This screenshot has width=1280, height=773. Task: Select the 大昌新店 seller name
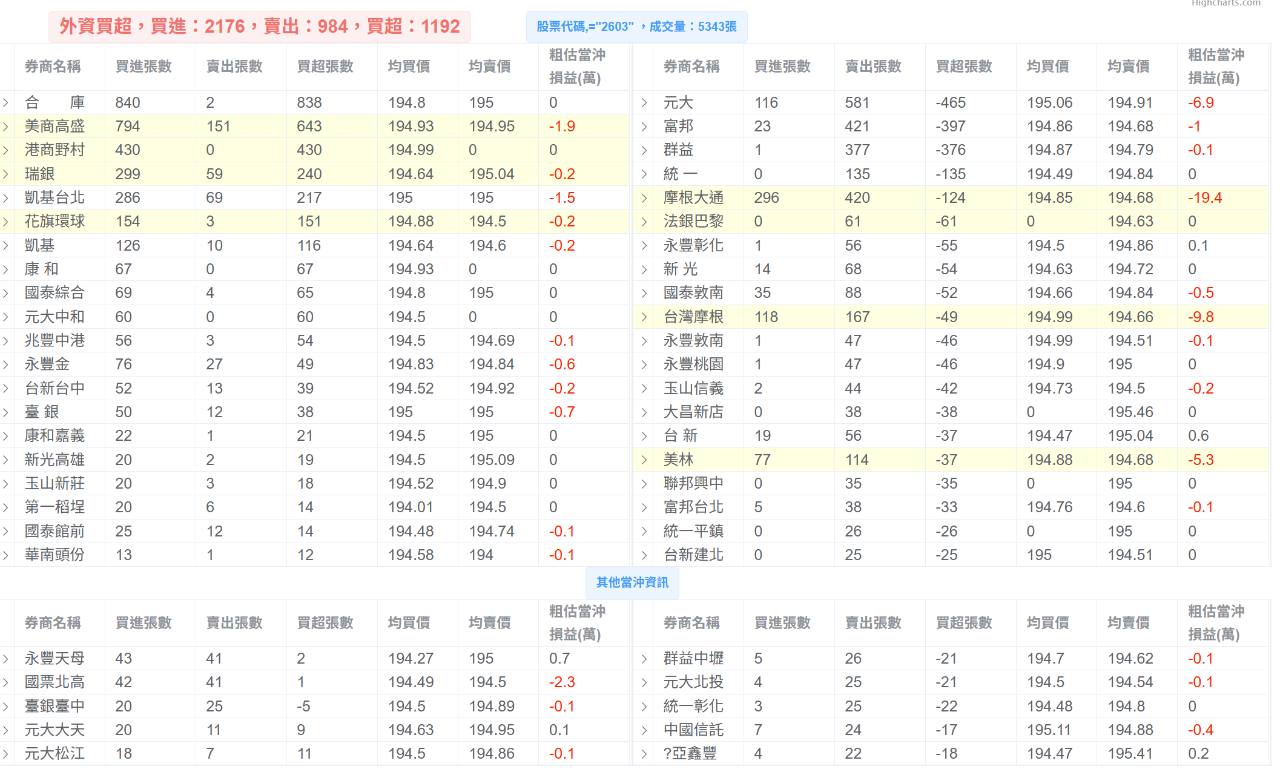tap(694, 413)
